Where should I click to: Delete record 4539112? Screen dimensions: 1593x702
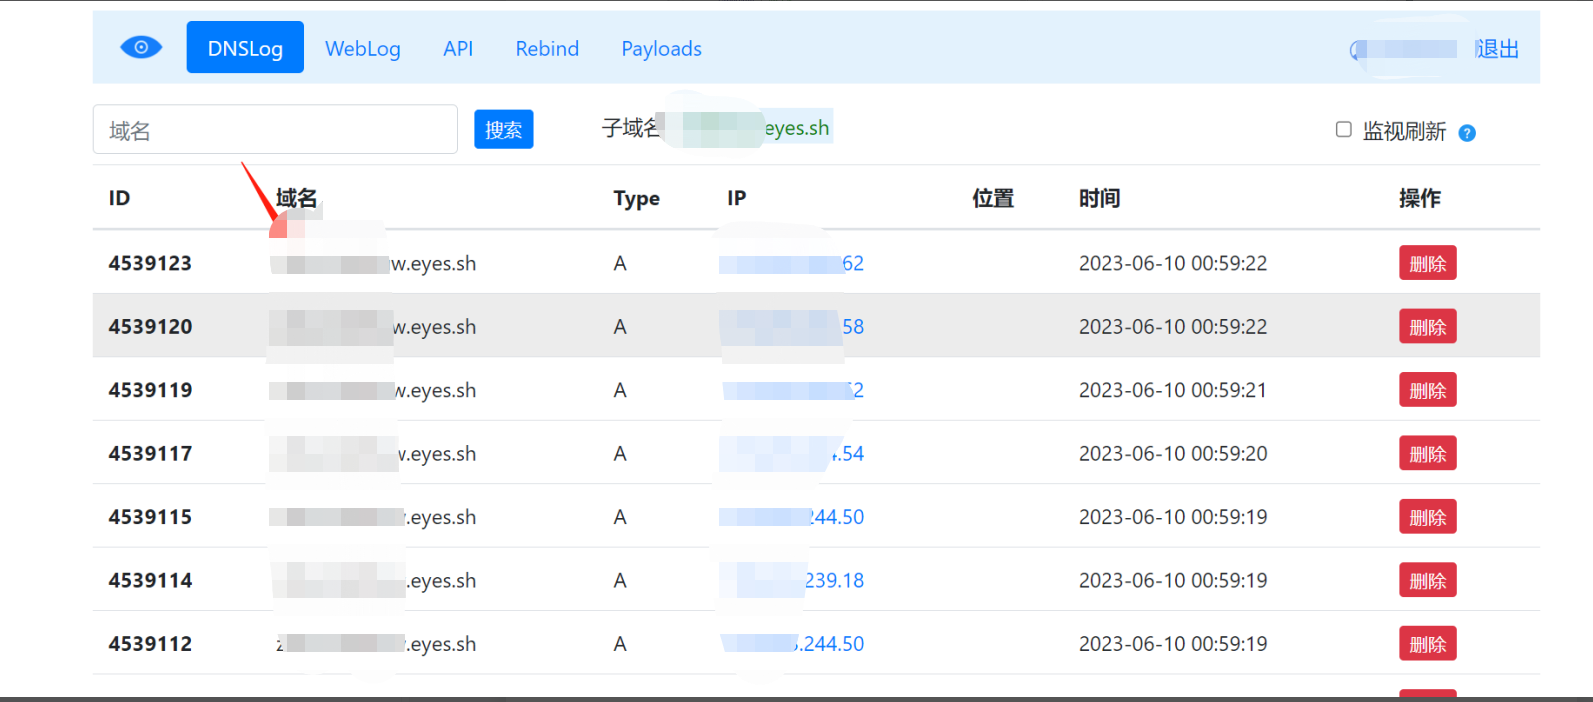(1427, 644)
